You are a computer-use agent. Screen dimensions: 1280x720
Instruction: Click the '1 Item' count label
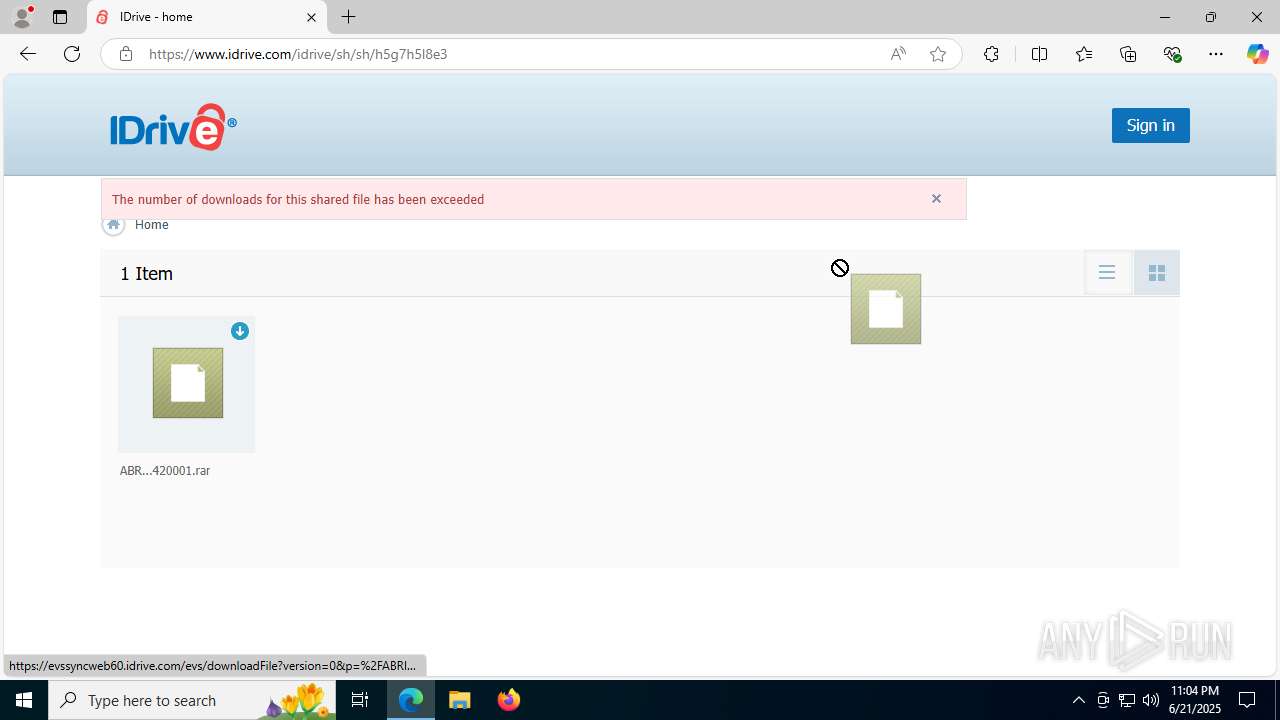click(147, 274)
